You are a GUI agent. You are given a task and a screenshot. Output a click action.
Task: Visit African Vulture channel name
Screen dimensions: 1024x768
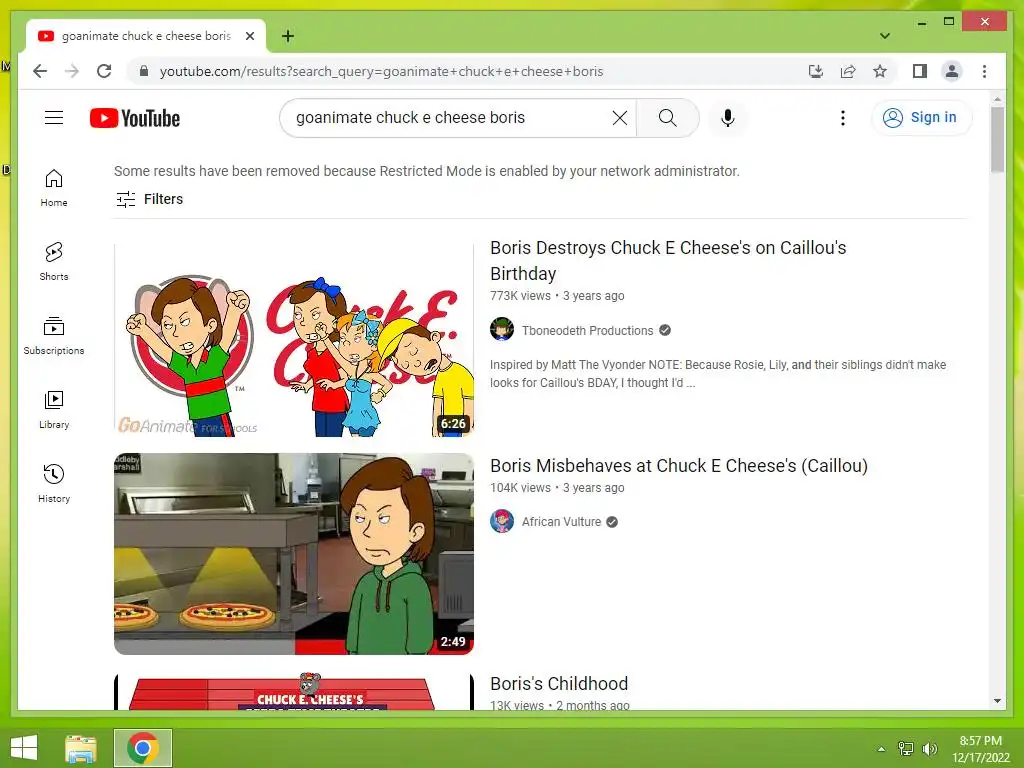point(561,522)
